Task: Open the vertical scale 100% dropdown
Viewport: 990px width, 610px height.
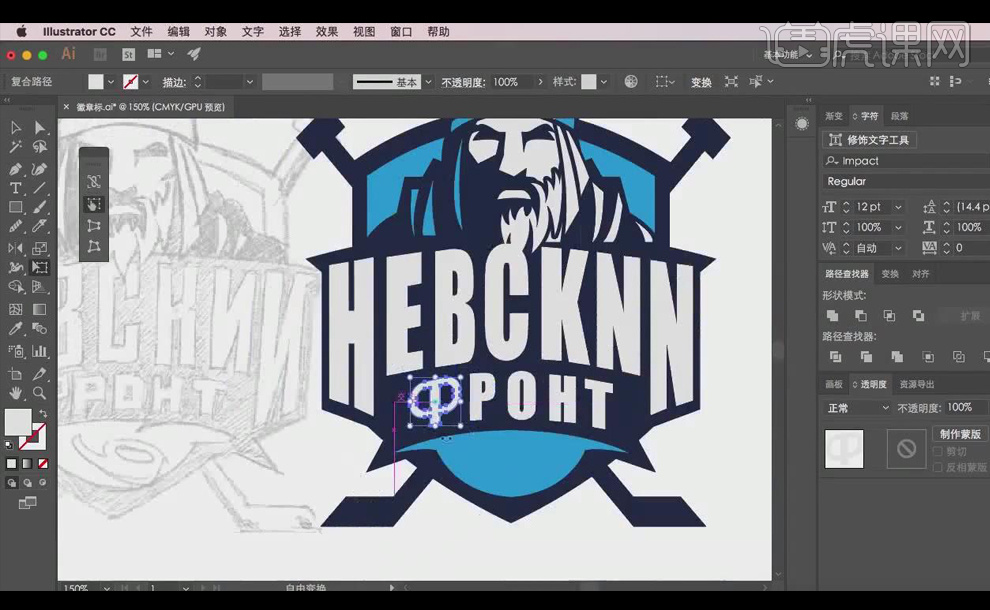Action: (898, 227)
